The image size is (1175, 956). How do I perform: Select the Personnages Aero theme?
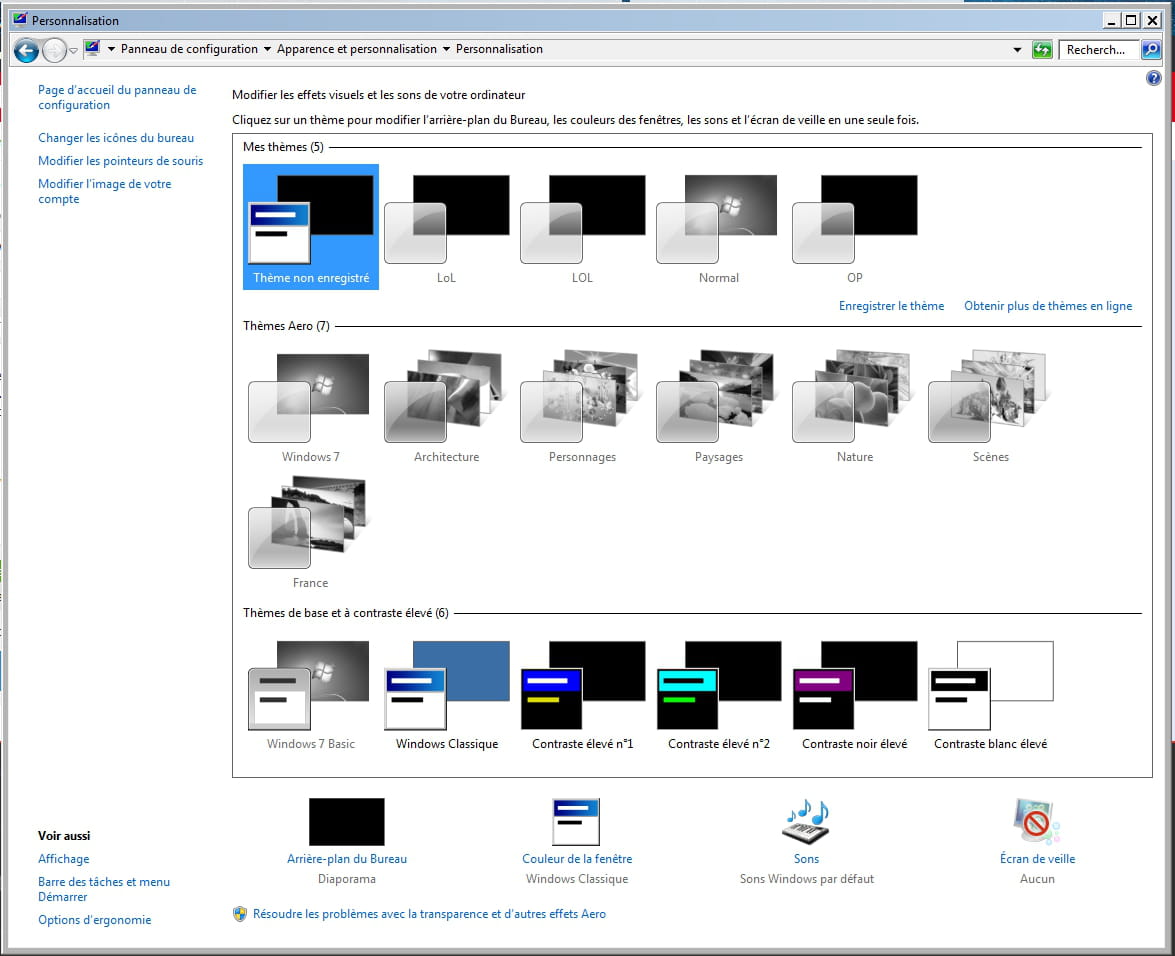tap(582, 406)
